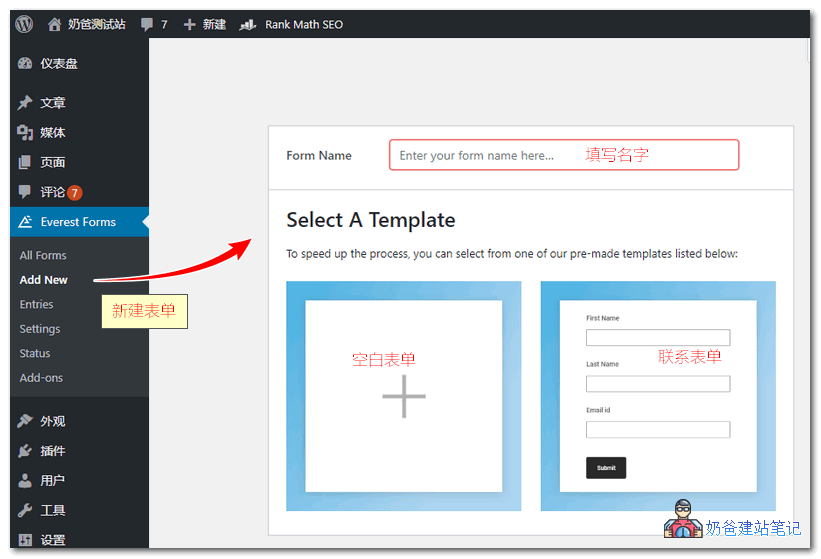Viewport: 821px width, 559px height.
Task: Click the posts pushpin icon
Action: click(x=26, y=103)
